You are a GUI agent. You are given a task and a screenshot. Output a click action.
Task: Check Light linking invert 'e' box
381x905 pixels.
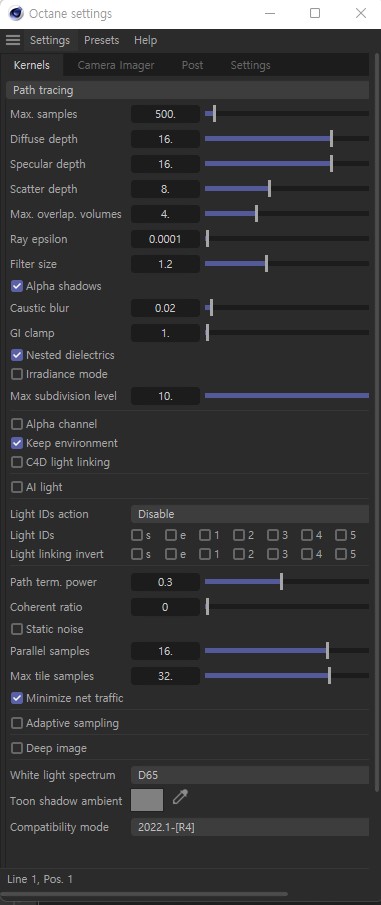170,554
